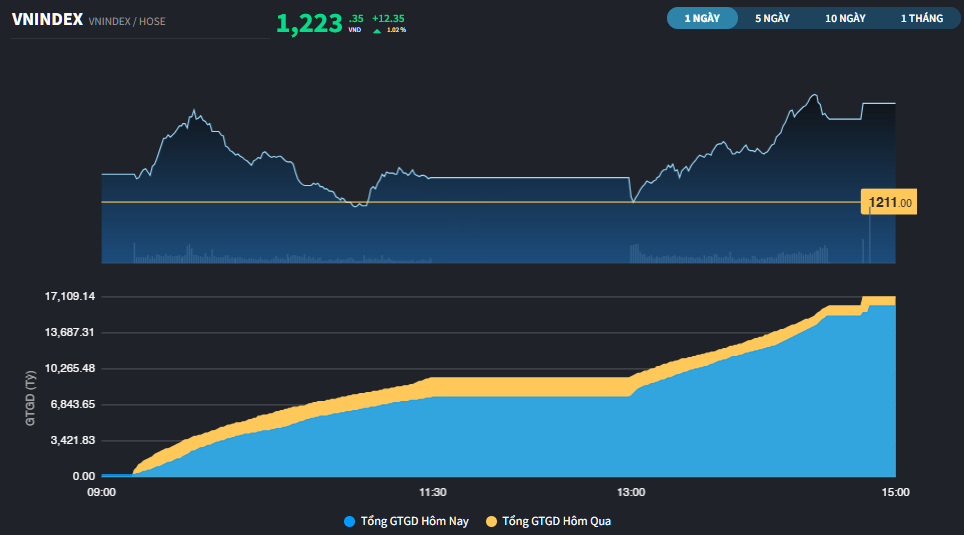The width and height of the screenshot is (964, 535).
Task: Toggle the Tổng GTGD Hôm Qua legend
Action: pos(548,521)
